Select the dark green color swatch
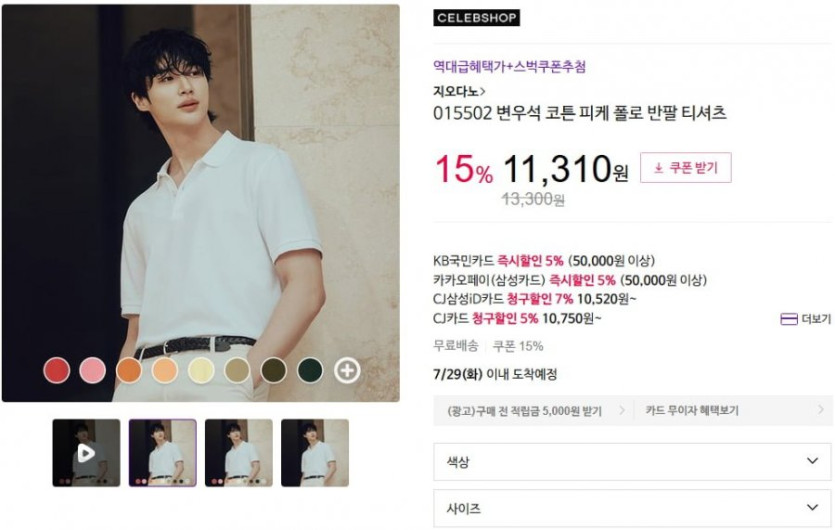835x530 pixels. pyautogui.click(x=310, y=370)
